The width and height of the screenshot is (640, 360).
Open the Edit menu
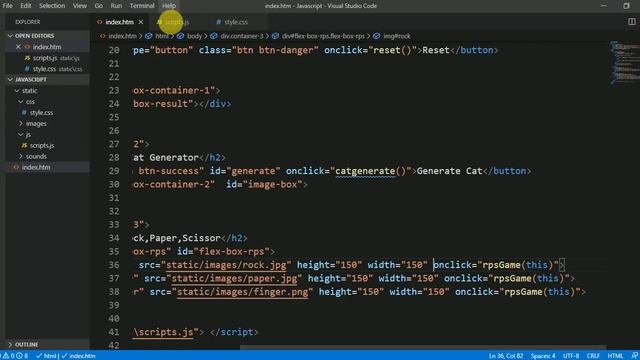(26, 6)
